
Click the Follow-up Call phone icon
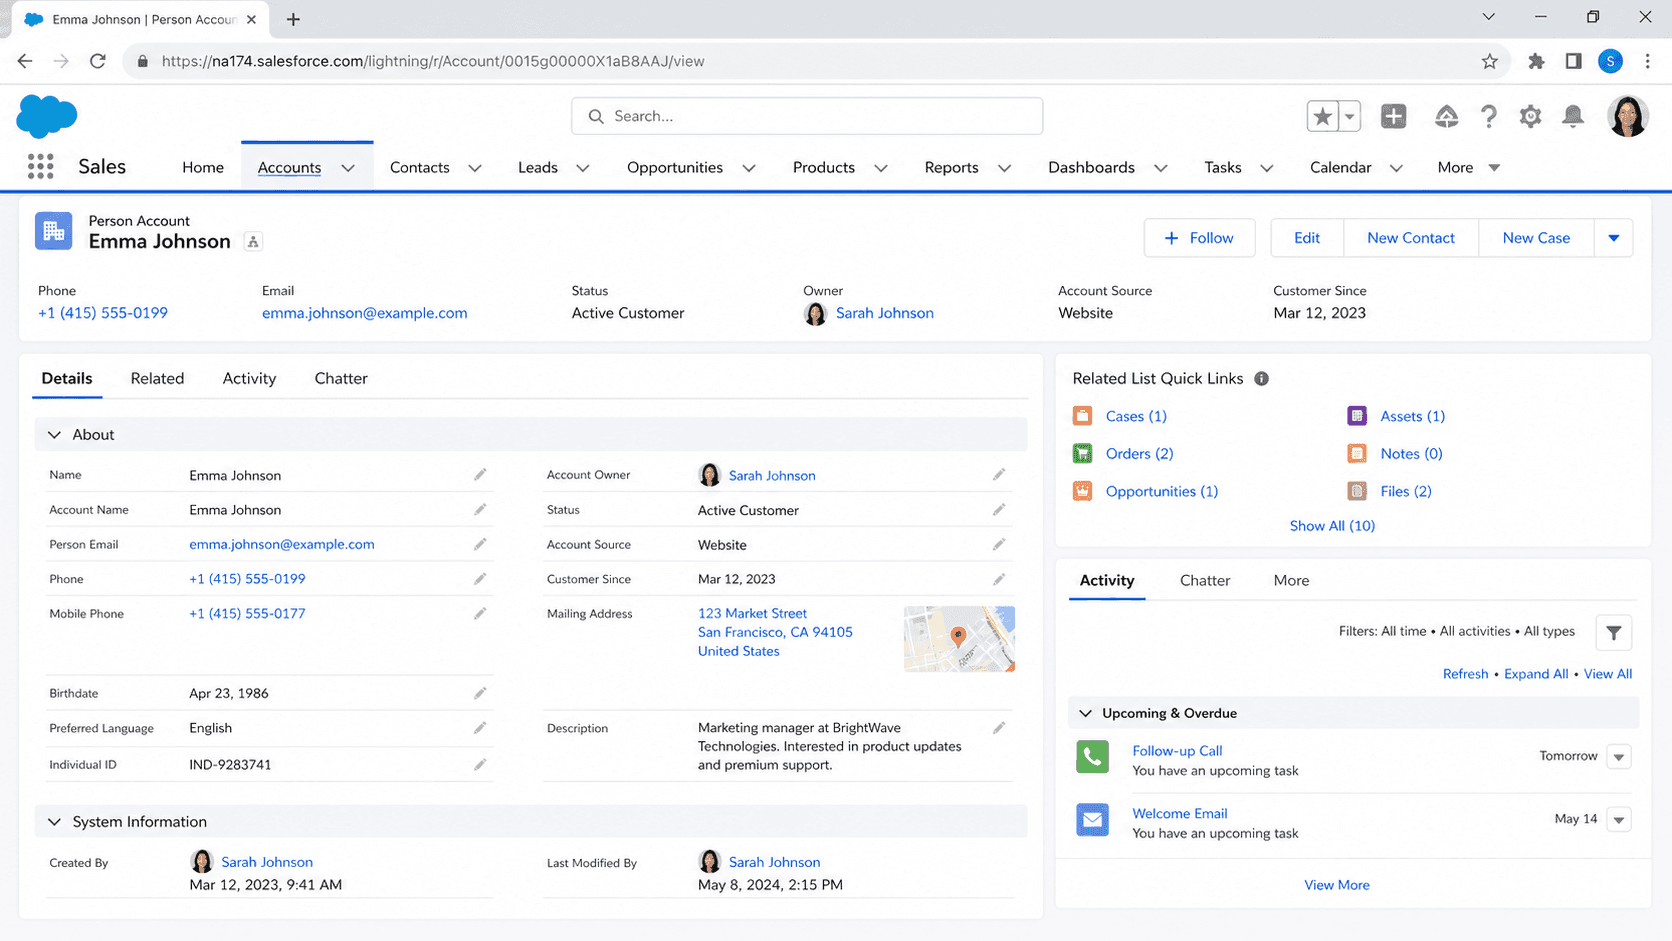point(1092,757)
